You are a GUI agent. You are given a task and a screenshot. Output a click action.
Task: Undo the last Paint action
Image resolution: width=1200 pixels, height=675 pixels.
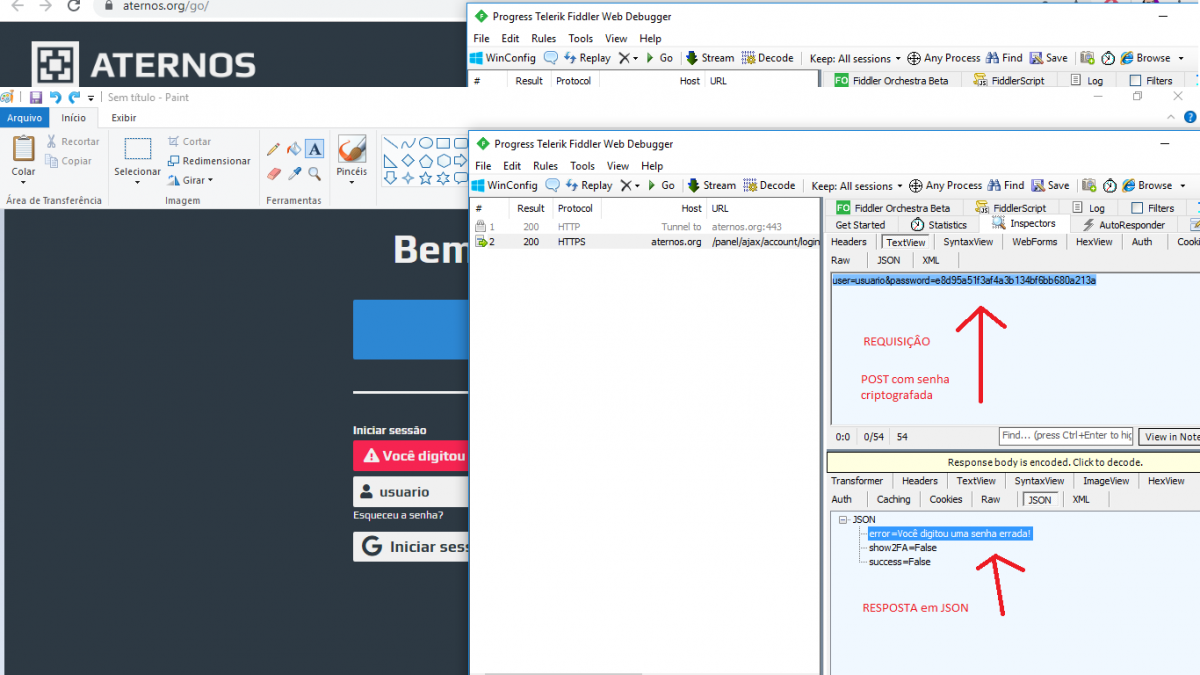coord(55,97)
